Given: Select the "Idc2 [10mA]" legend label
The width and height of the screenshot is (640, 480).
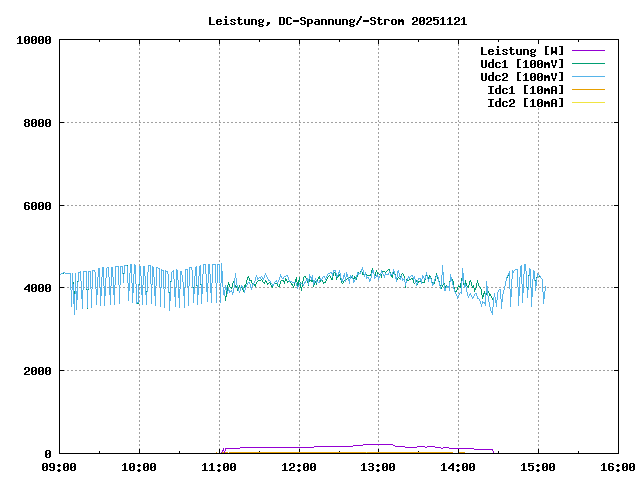Looking at the screenshot, I should coord(525,103).
